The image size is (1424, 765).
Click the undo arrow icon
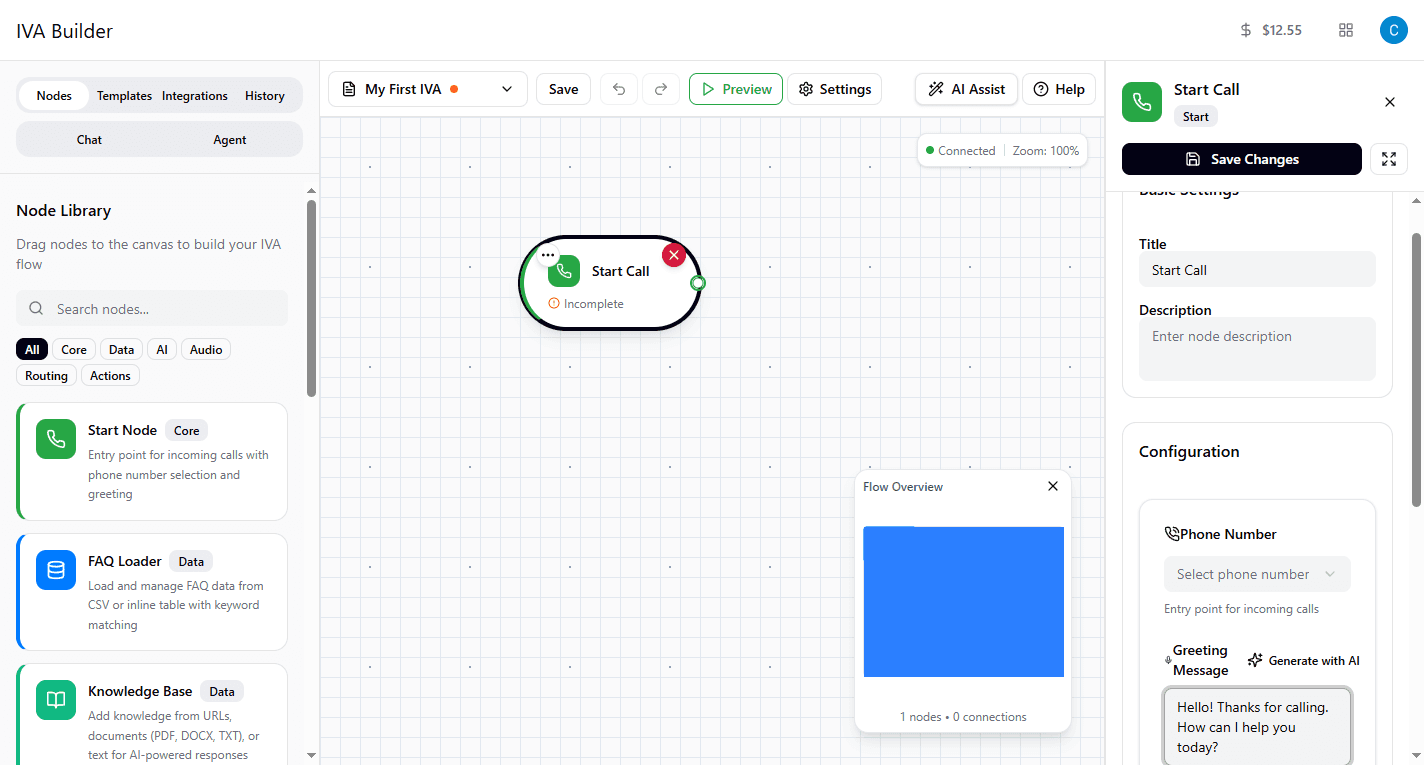point(618,89)
